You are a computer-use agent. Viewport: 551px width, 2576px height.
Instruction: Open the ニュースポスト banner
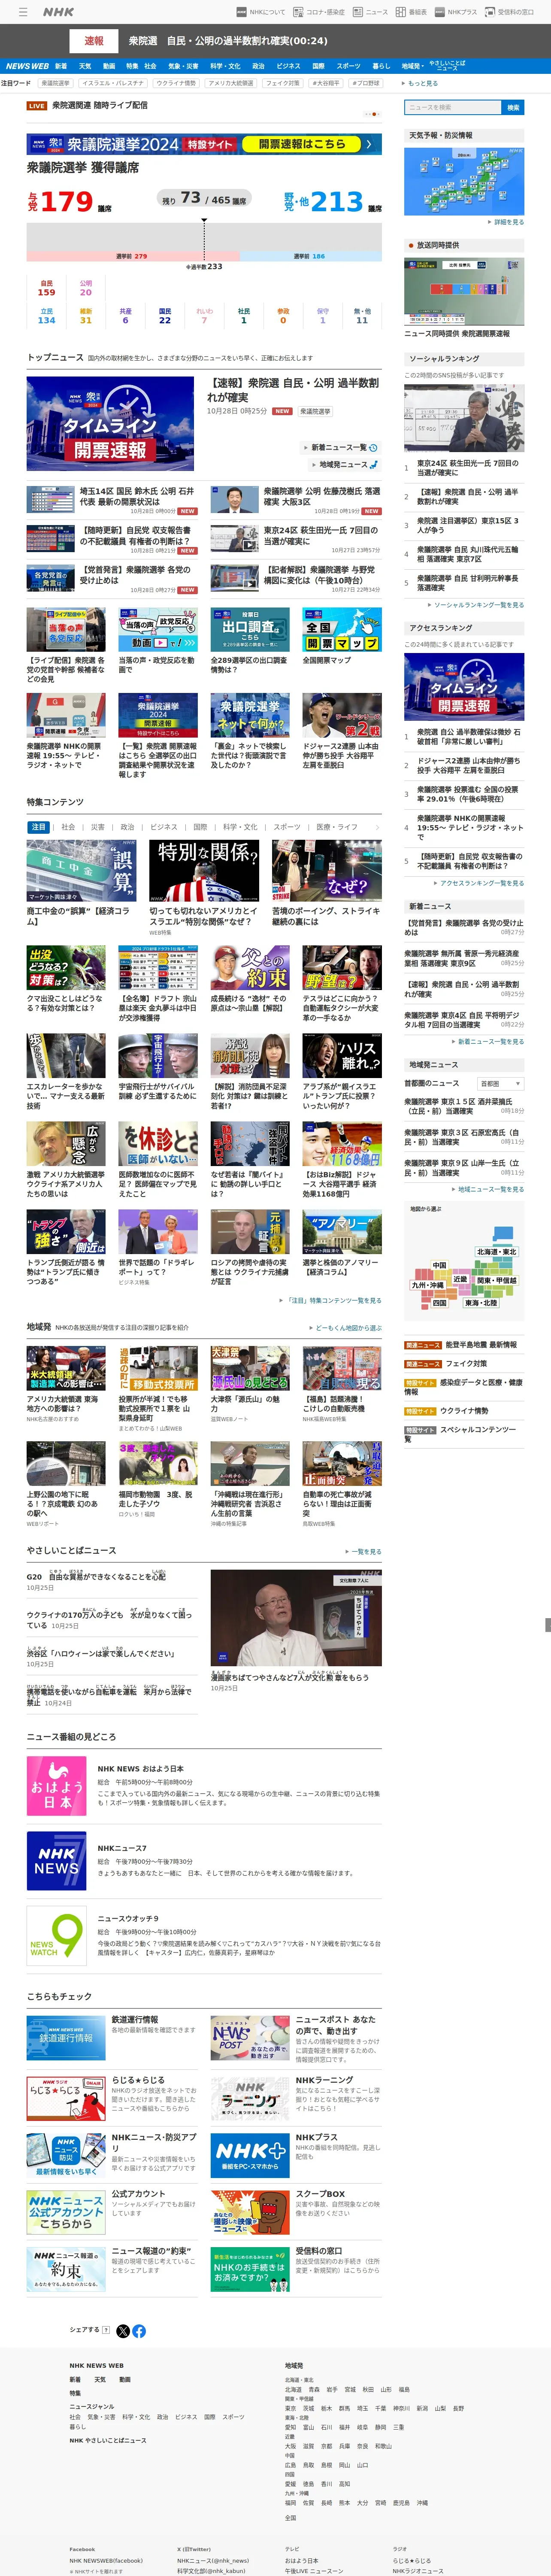coord(250,2037)
